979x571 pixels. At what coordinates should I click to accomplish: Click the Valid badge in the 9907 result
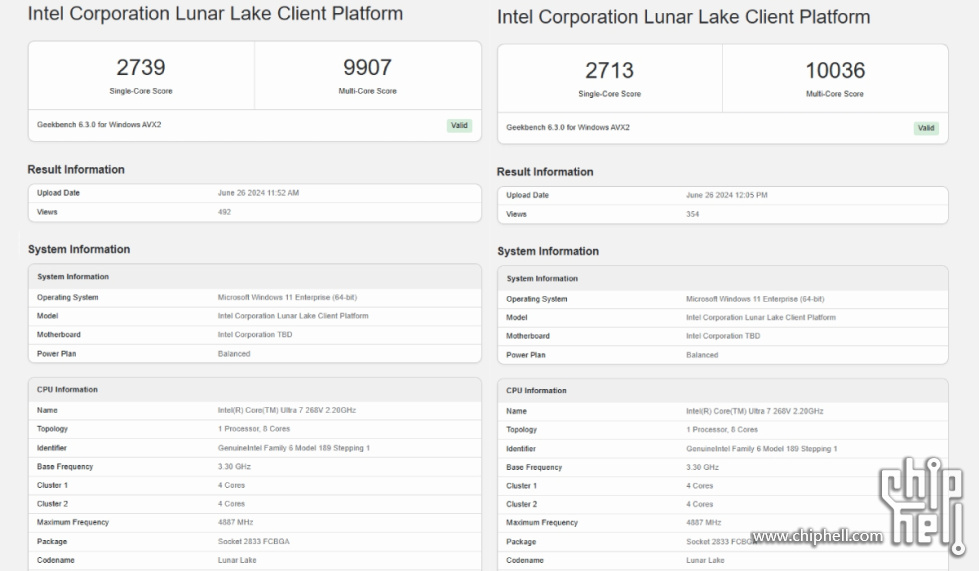point(460,125)
